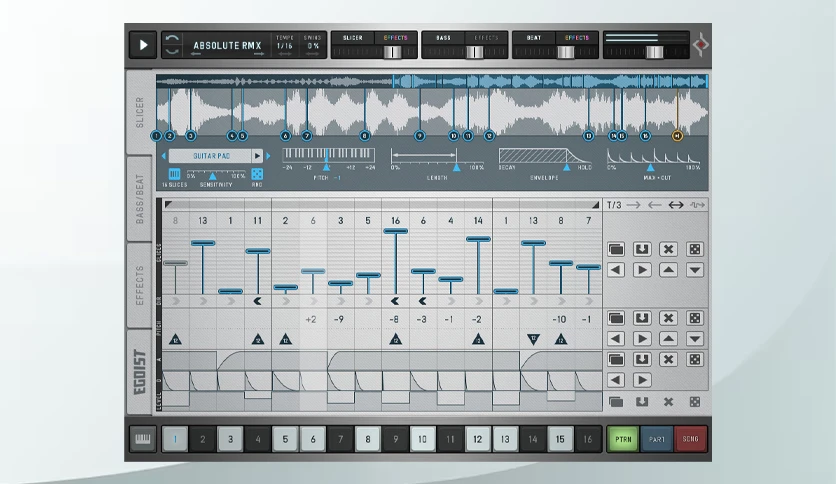
Task: Click the redo arrow in header
Action: [x=172, y=51]
